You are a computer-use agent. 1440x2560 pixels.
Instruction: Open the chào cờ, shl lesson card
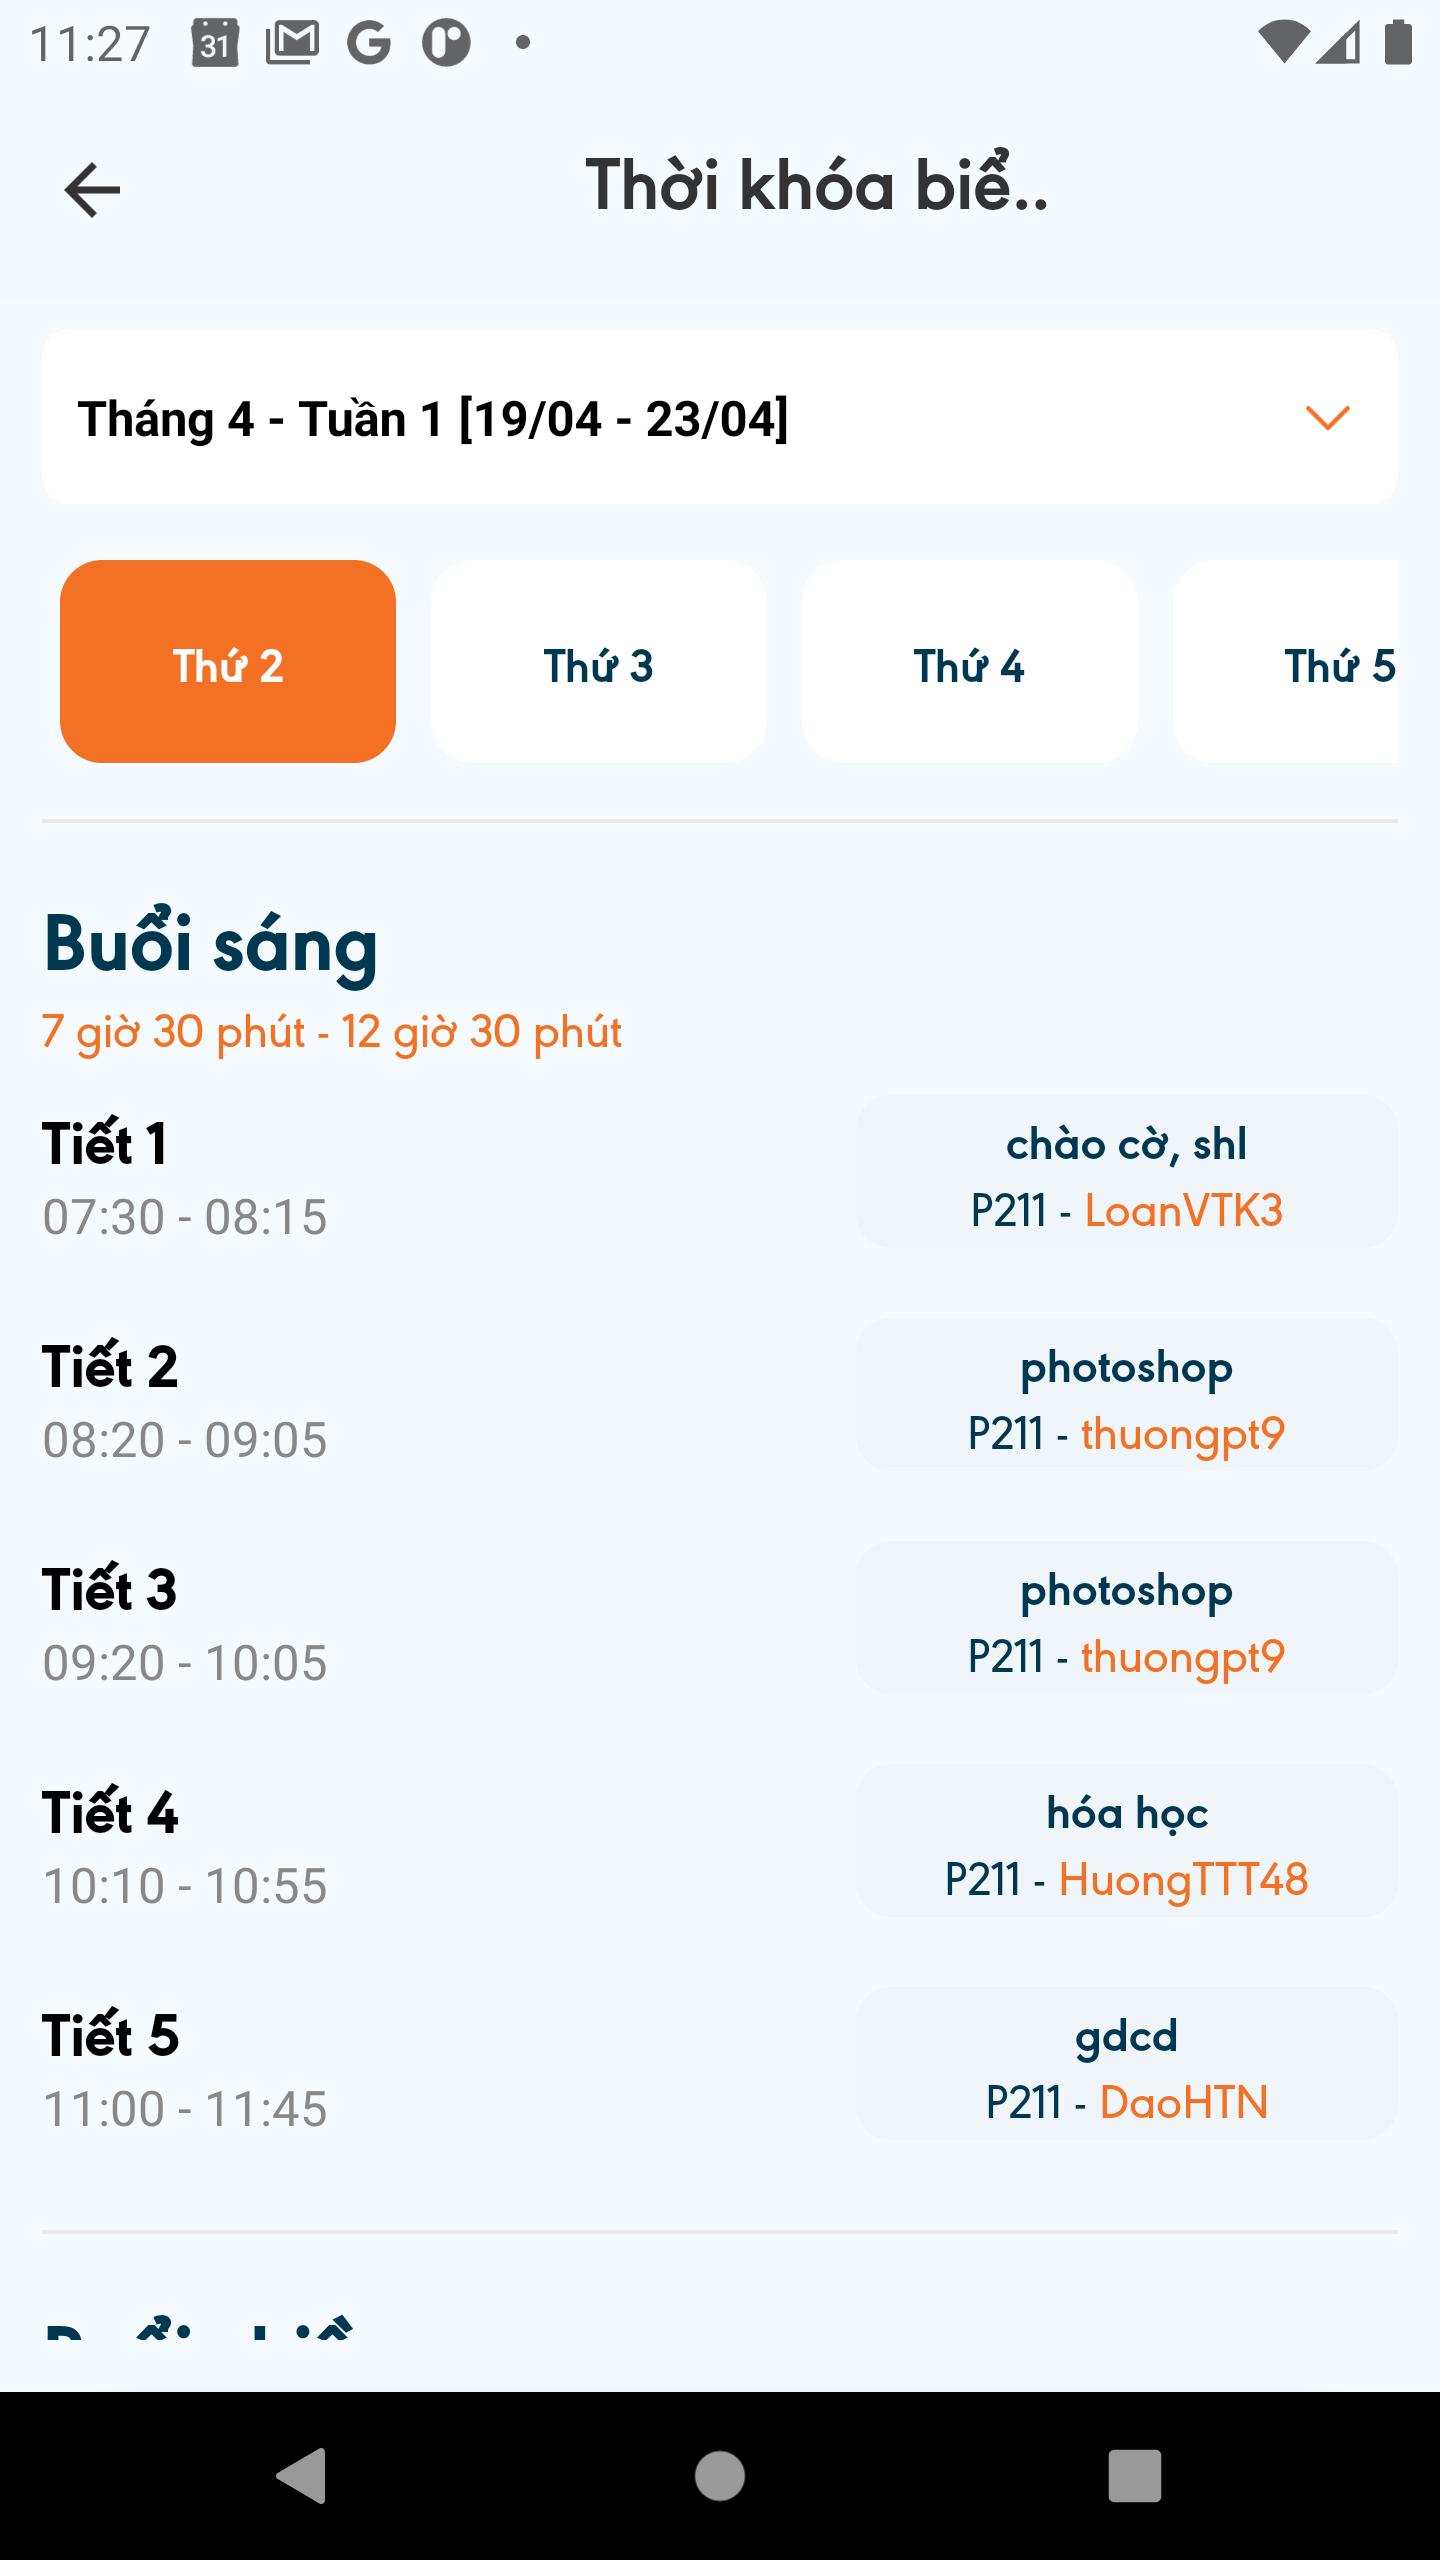tap(1127, 1172)
